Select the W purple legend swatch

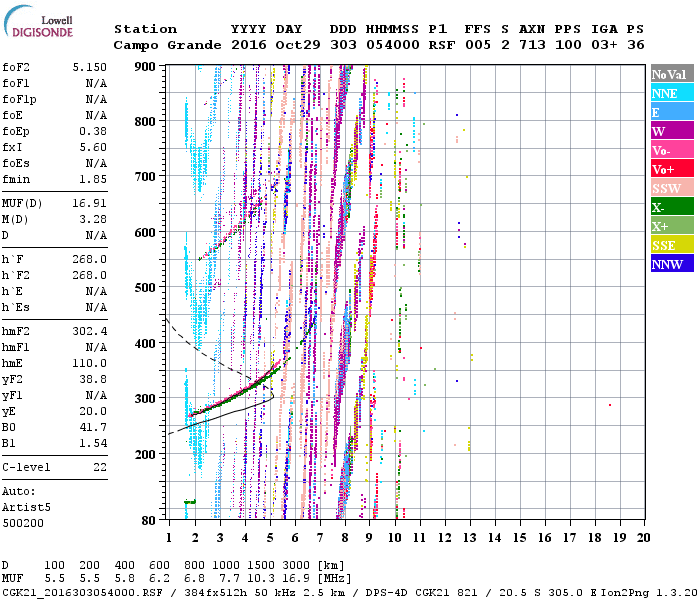point(672,130)
